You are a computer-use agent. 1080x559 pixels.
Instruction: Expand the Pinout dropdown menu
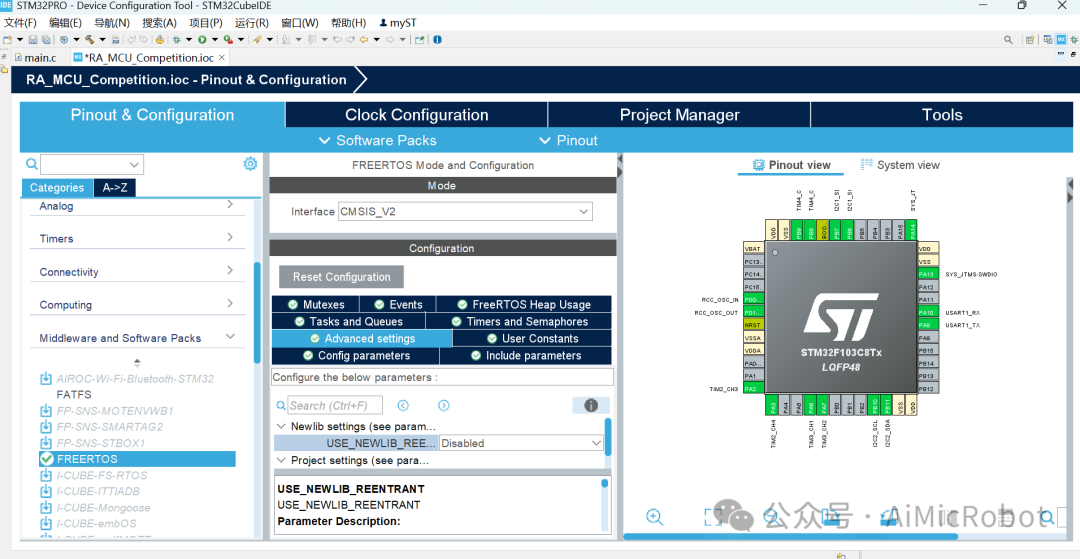[568, 140]
